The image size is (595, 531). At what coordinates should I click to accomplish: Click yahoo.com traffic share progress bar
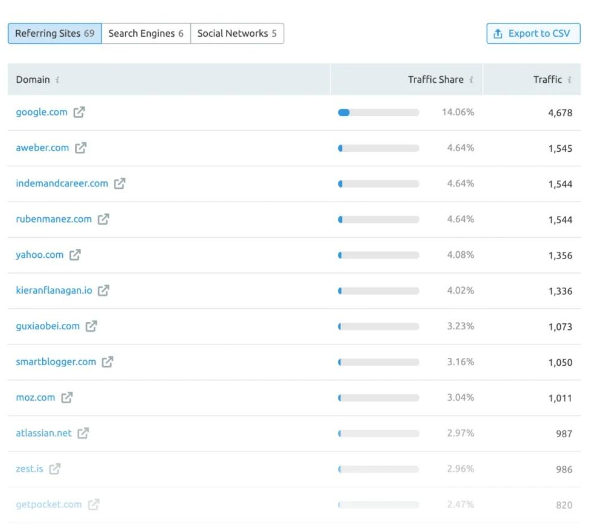pos(378,255)
